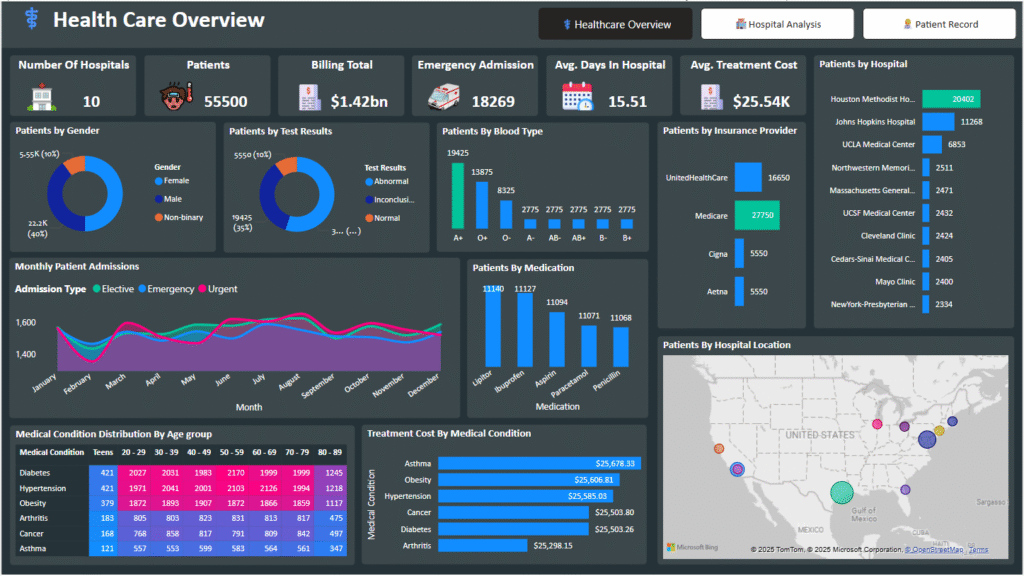This screenshot has width=1024, height=576.
Task: Click the calendar icon for Avg. Days
Action: click(x=577, y=97)
